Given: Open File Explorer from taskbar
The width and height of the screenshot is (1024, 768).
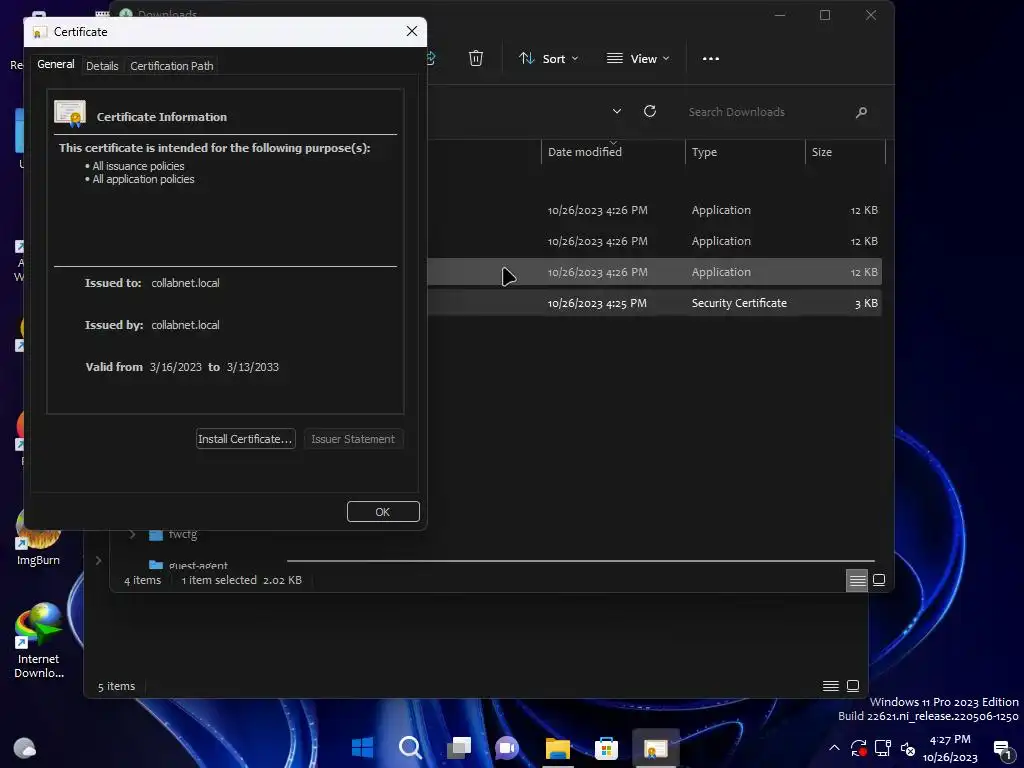Looking at the screenshot, I should click(558, 747).
